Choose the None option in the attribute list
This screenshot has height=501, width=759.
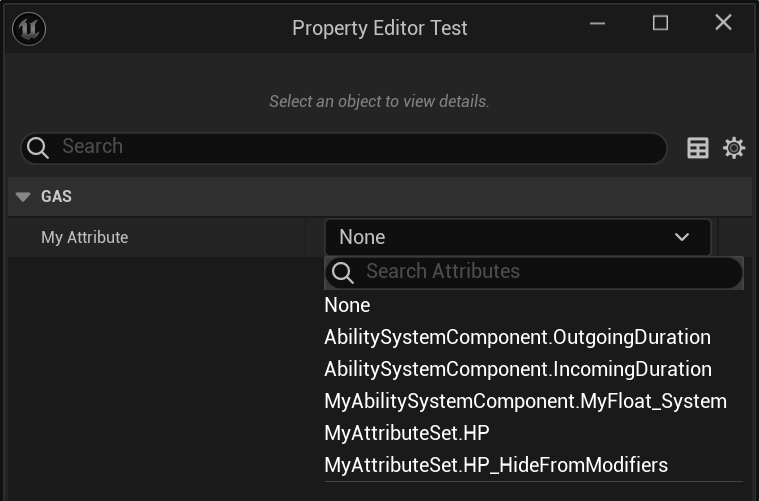[x=347, y=305]
